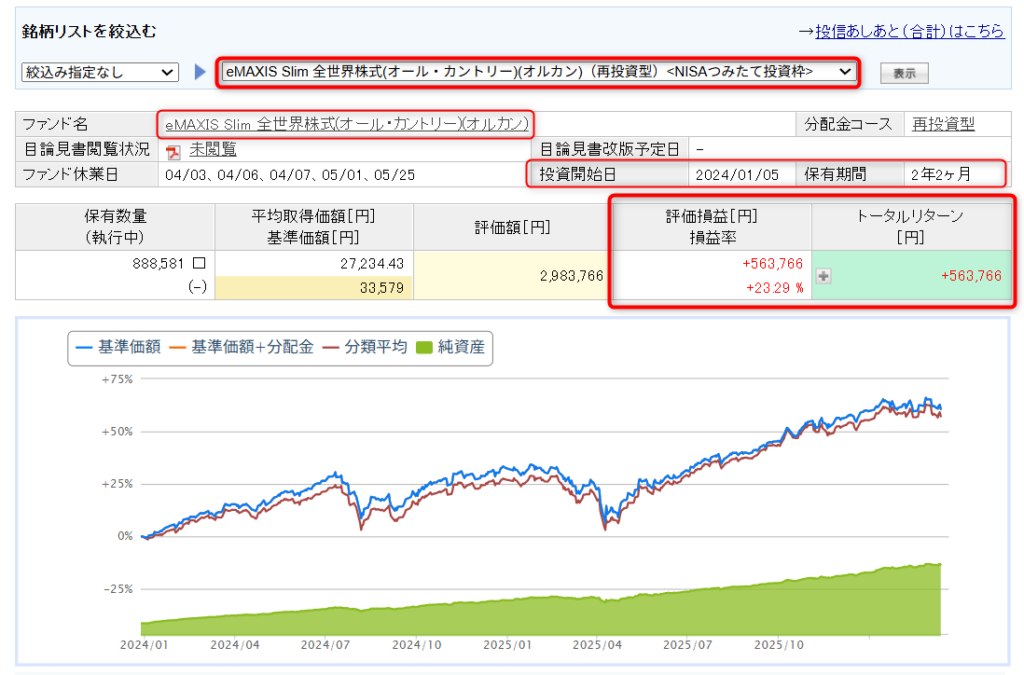This screenshot has height=675, width=1024.
Task: Open the 投信あしあと(合計)はこちら link
Action: 909,32
